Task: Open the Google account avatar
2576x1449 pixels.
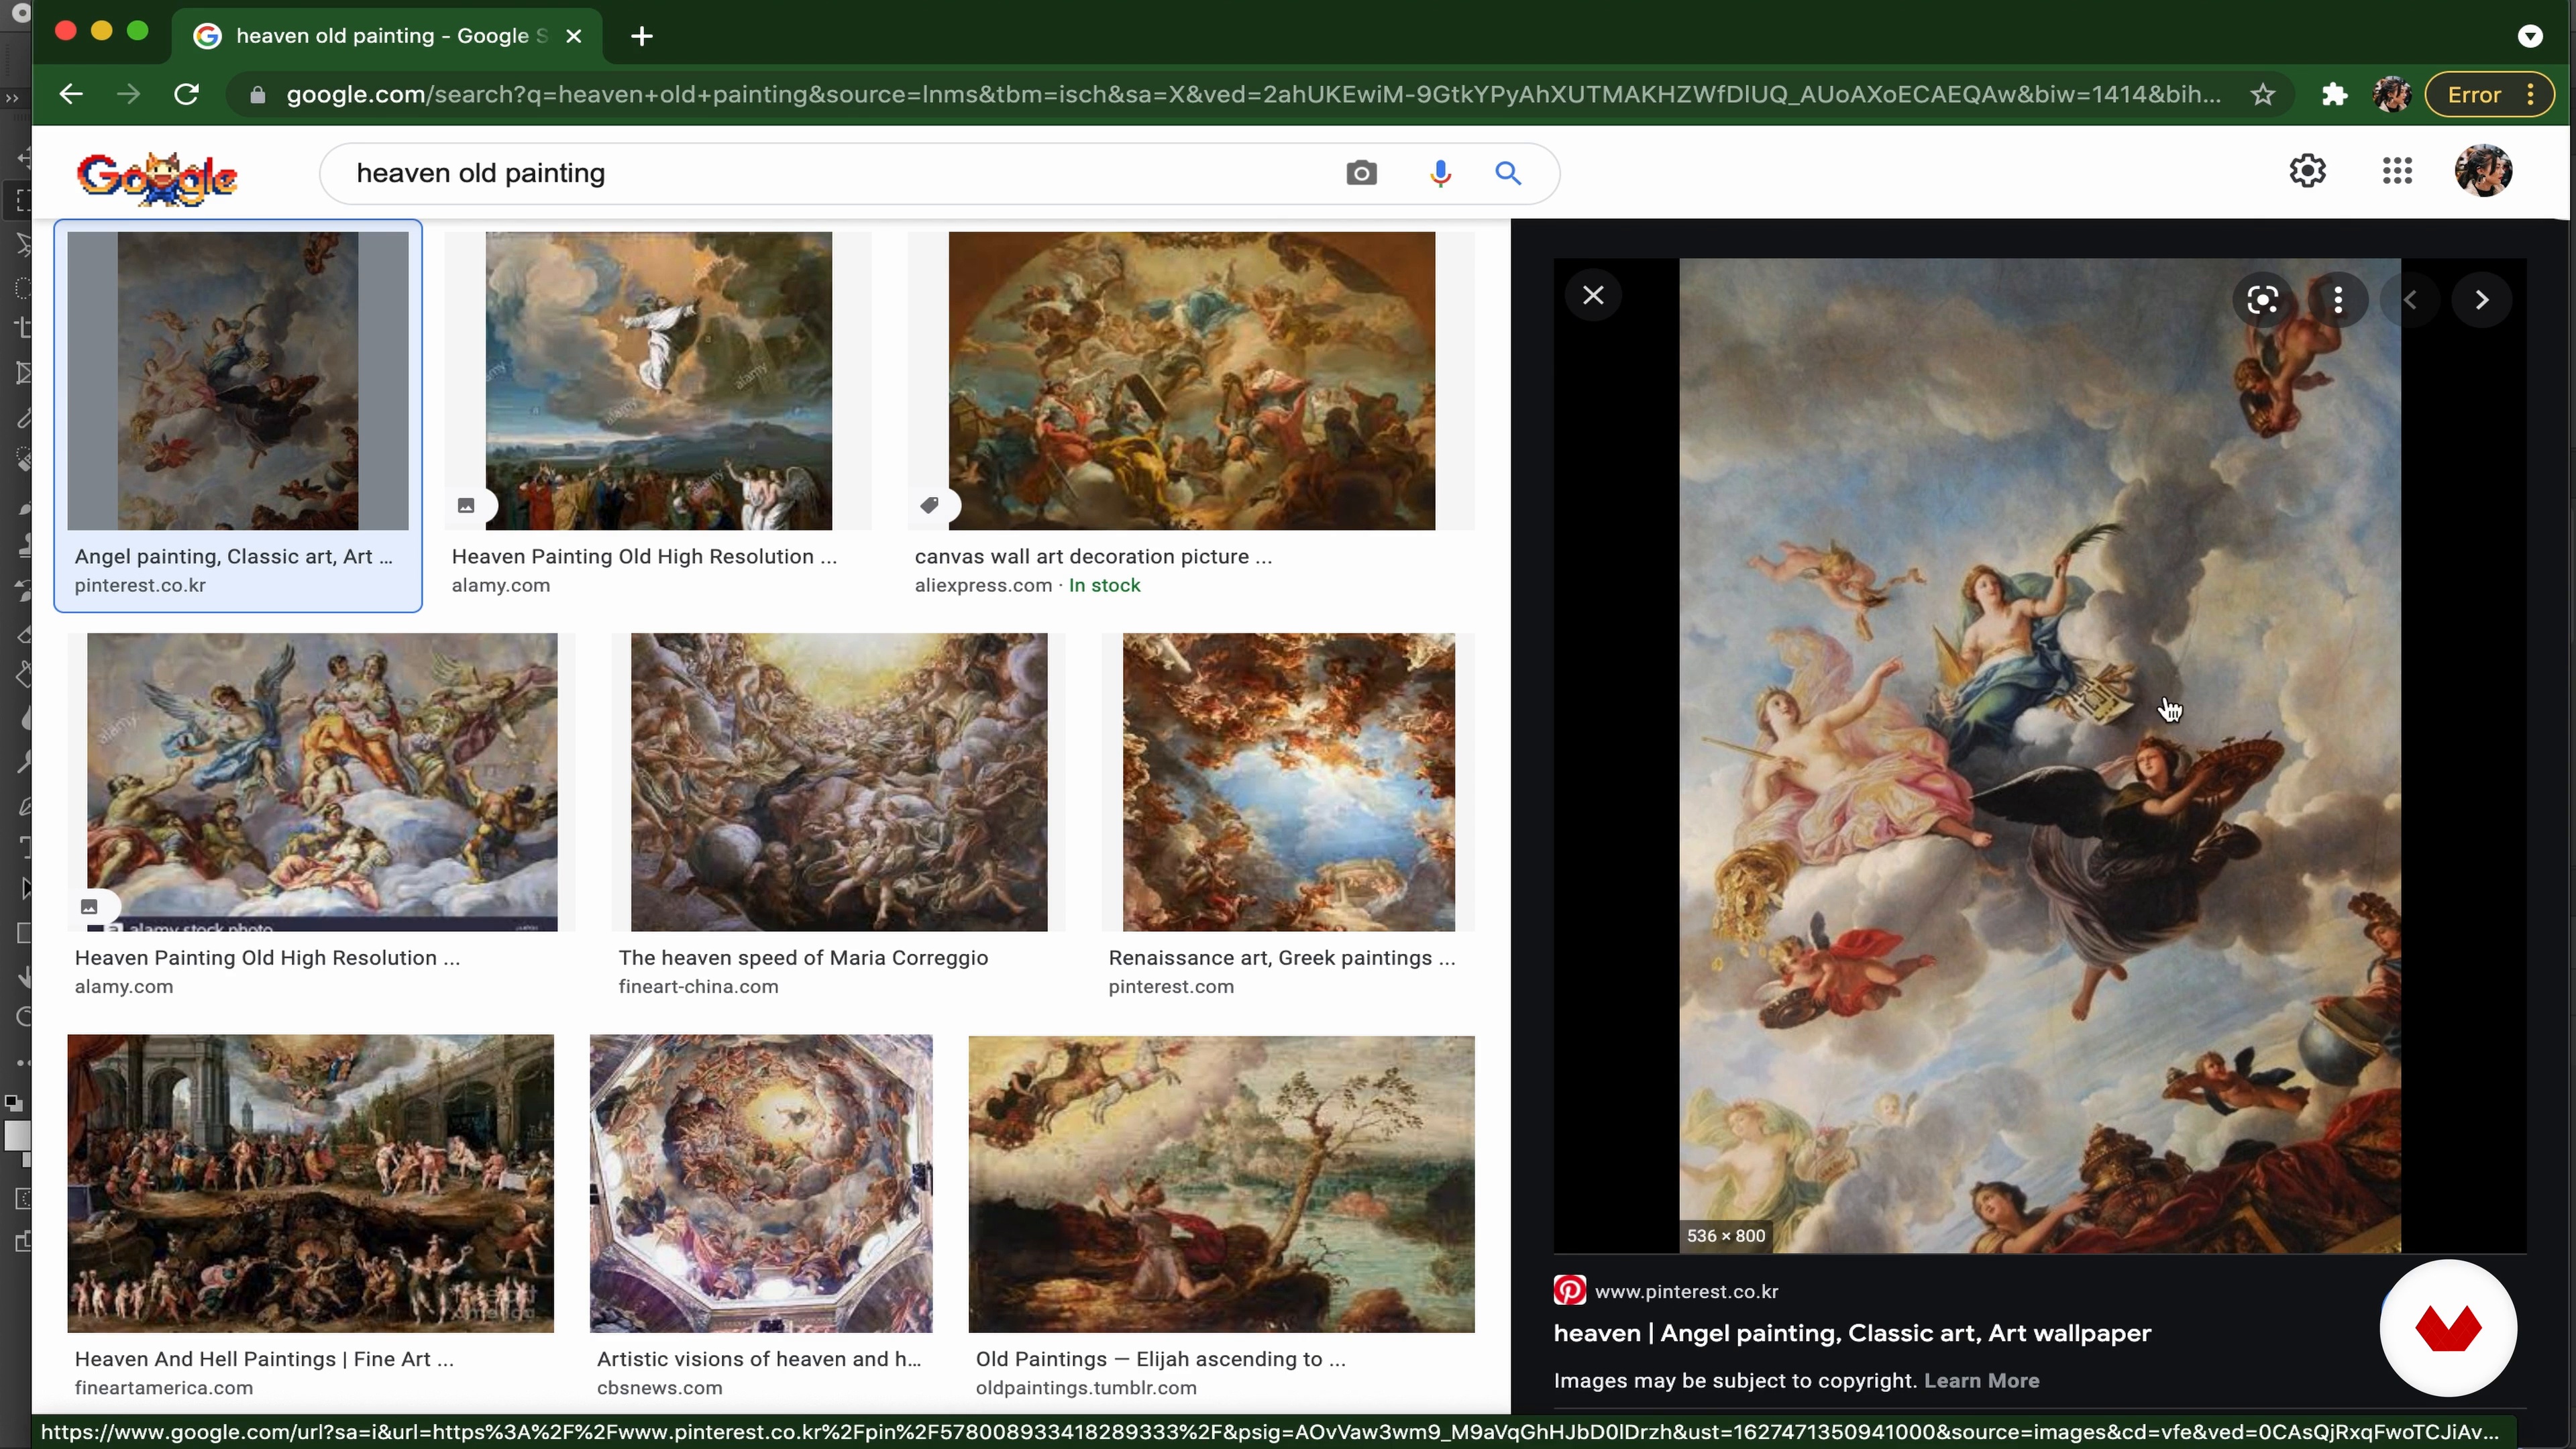Action: (x=2484, y=170)
